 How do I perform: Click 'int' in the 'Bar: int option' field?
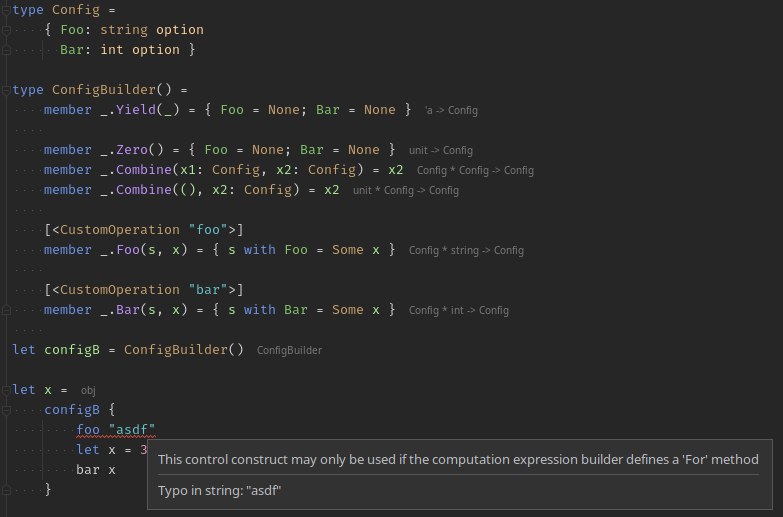112,50
